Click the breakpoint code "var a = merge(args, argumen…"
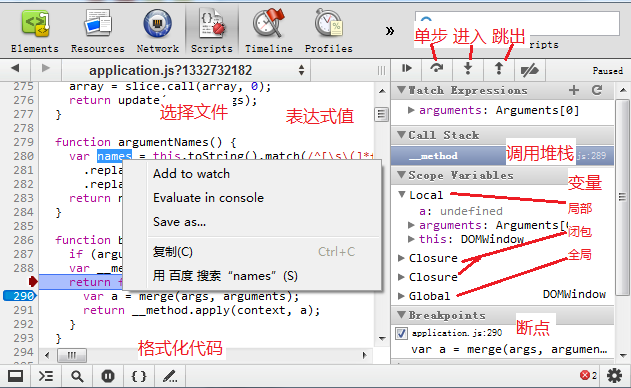Viewport: 631px width, 388px height. tap(509, 349)
